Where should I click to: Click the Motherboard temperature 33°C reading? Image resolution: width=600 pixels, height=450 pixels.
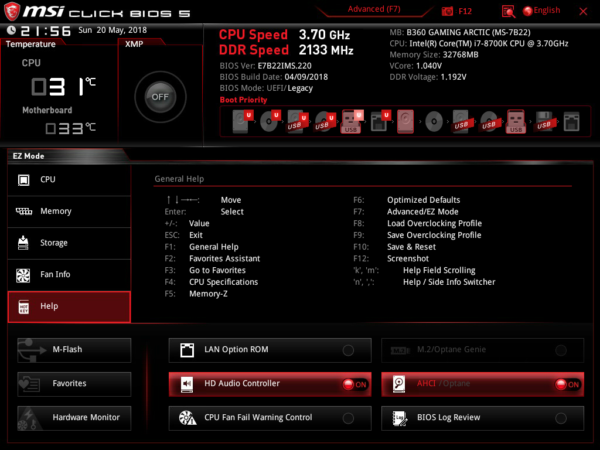70,128
